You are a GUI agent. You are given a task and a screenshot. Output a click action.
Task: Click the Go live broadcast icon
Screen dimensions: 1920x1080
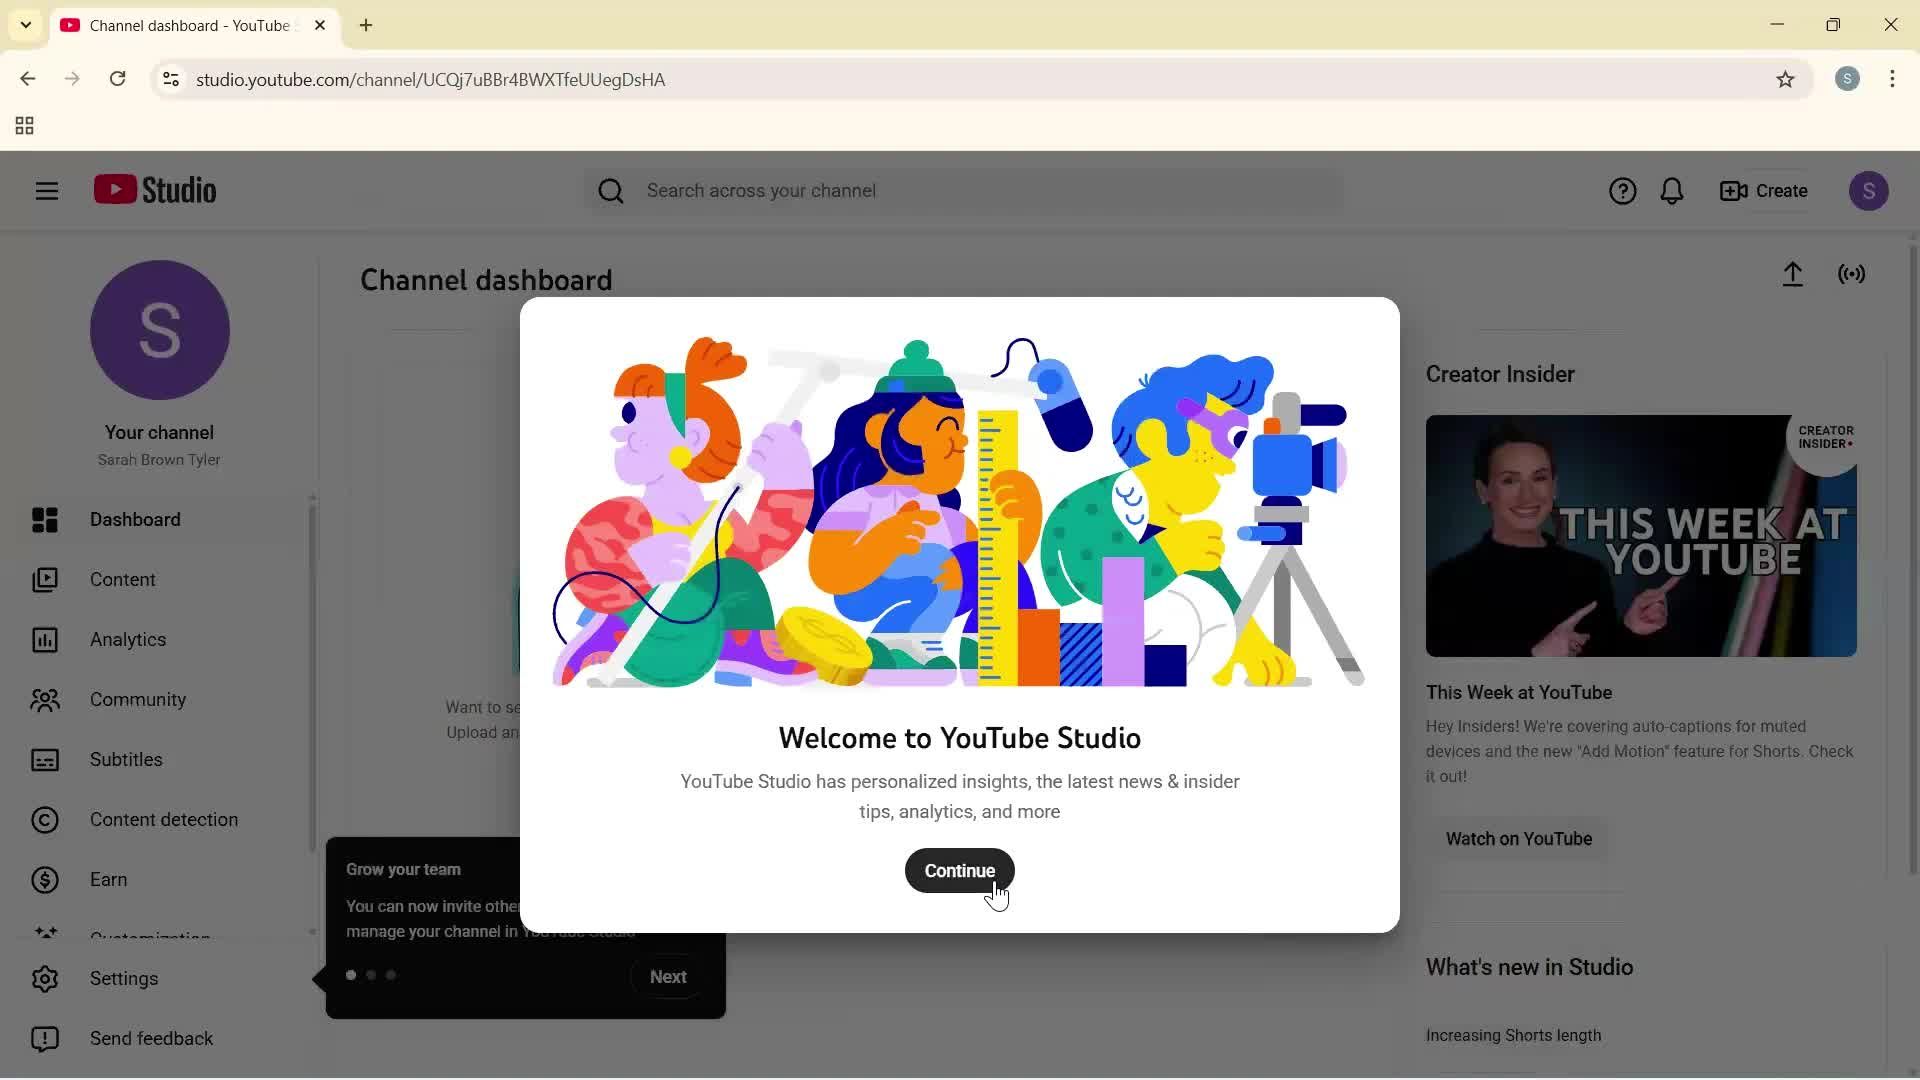click(1851, 275)
